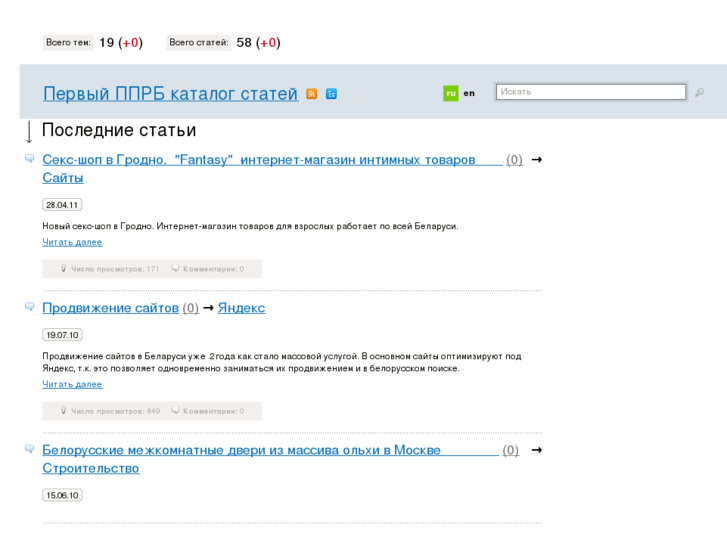727x545 pixels.
Task: Click the Последние статьи heading
Action: click(x=119, y=130)
